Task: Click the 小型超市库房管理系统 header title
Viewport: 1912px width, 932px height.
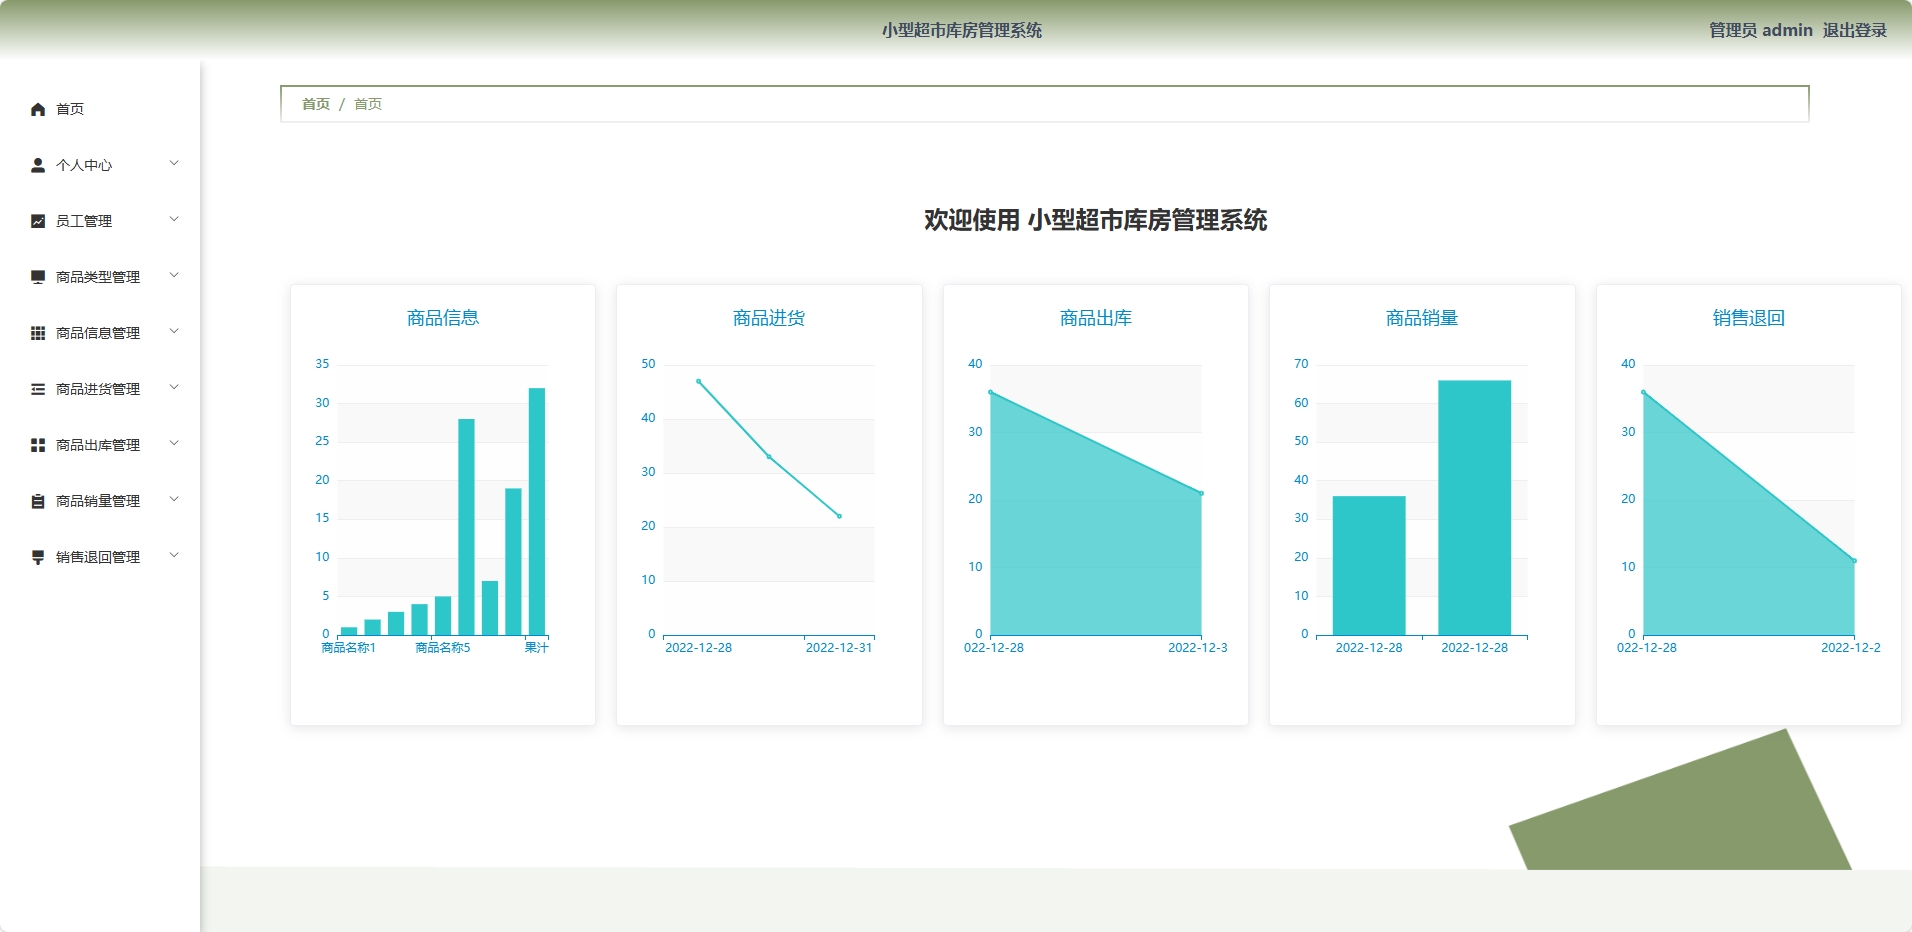Action: tap(962, 30)
